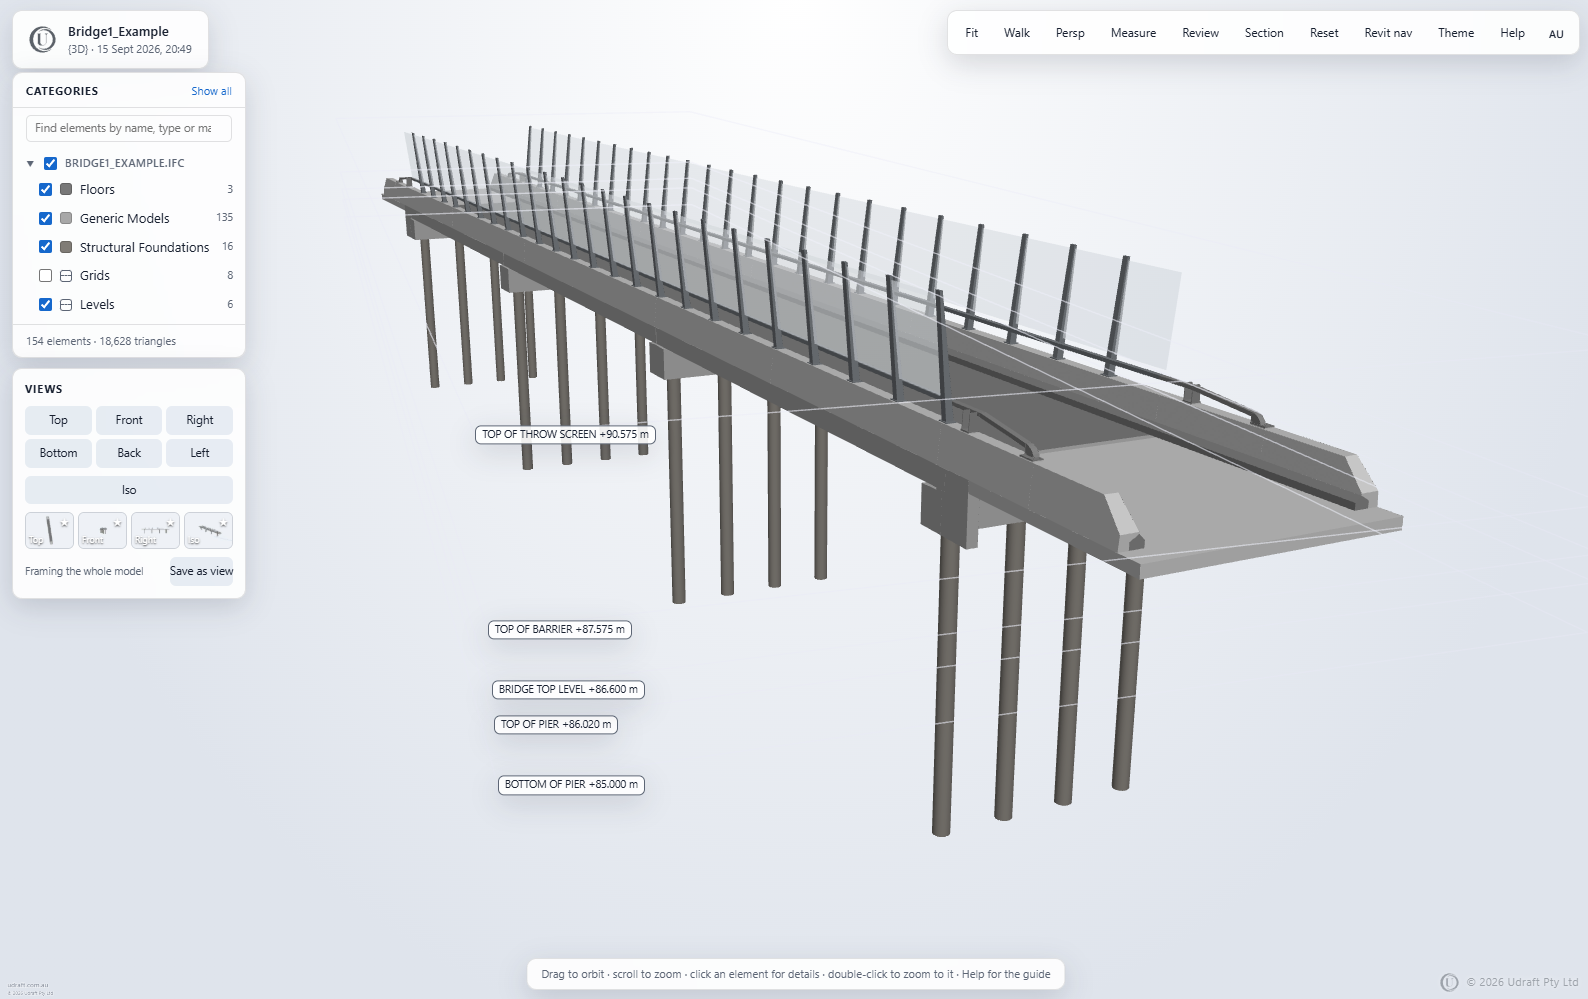
Task: Open the Right saved view thumbnail
Action: point(155,531)
